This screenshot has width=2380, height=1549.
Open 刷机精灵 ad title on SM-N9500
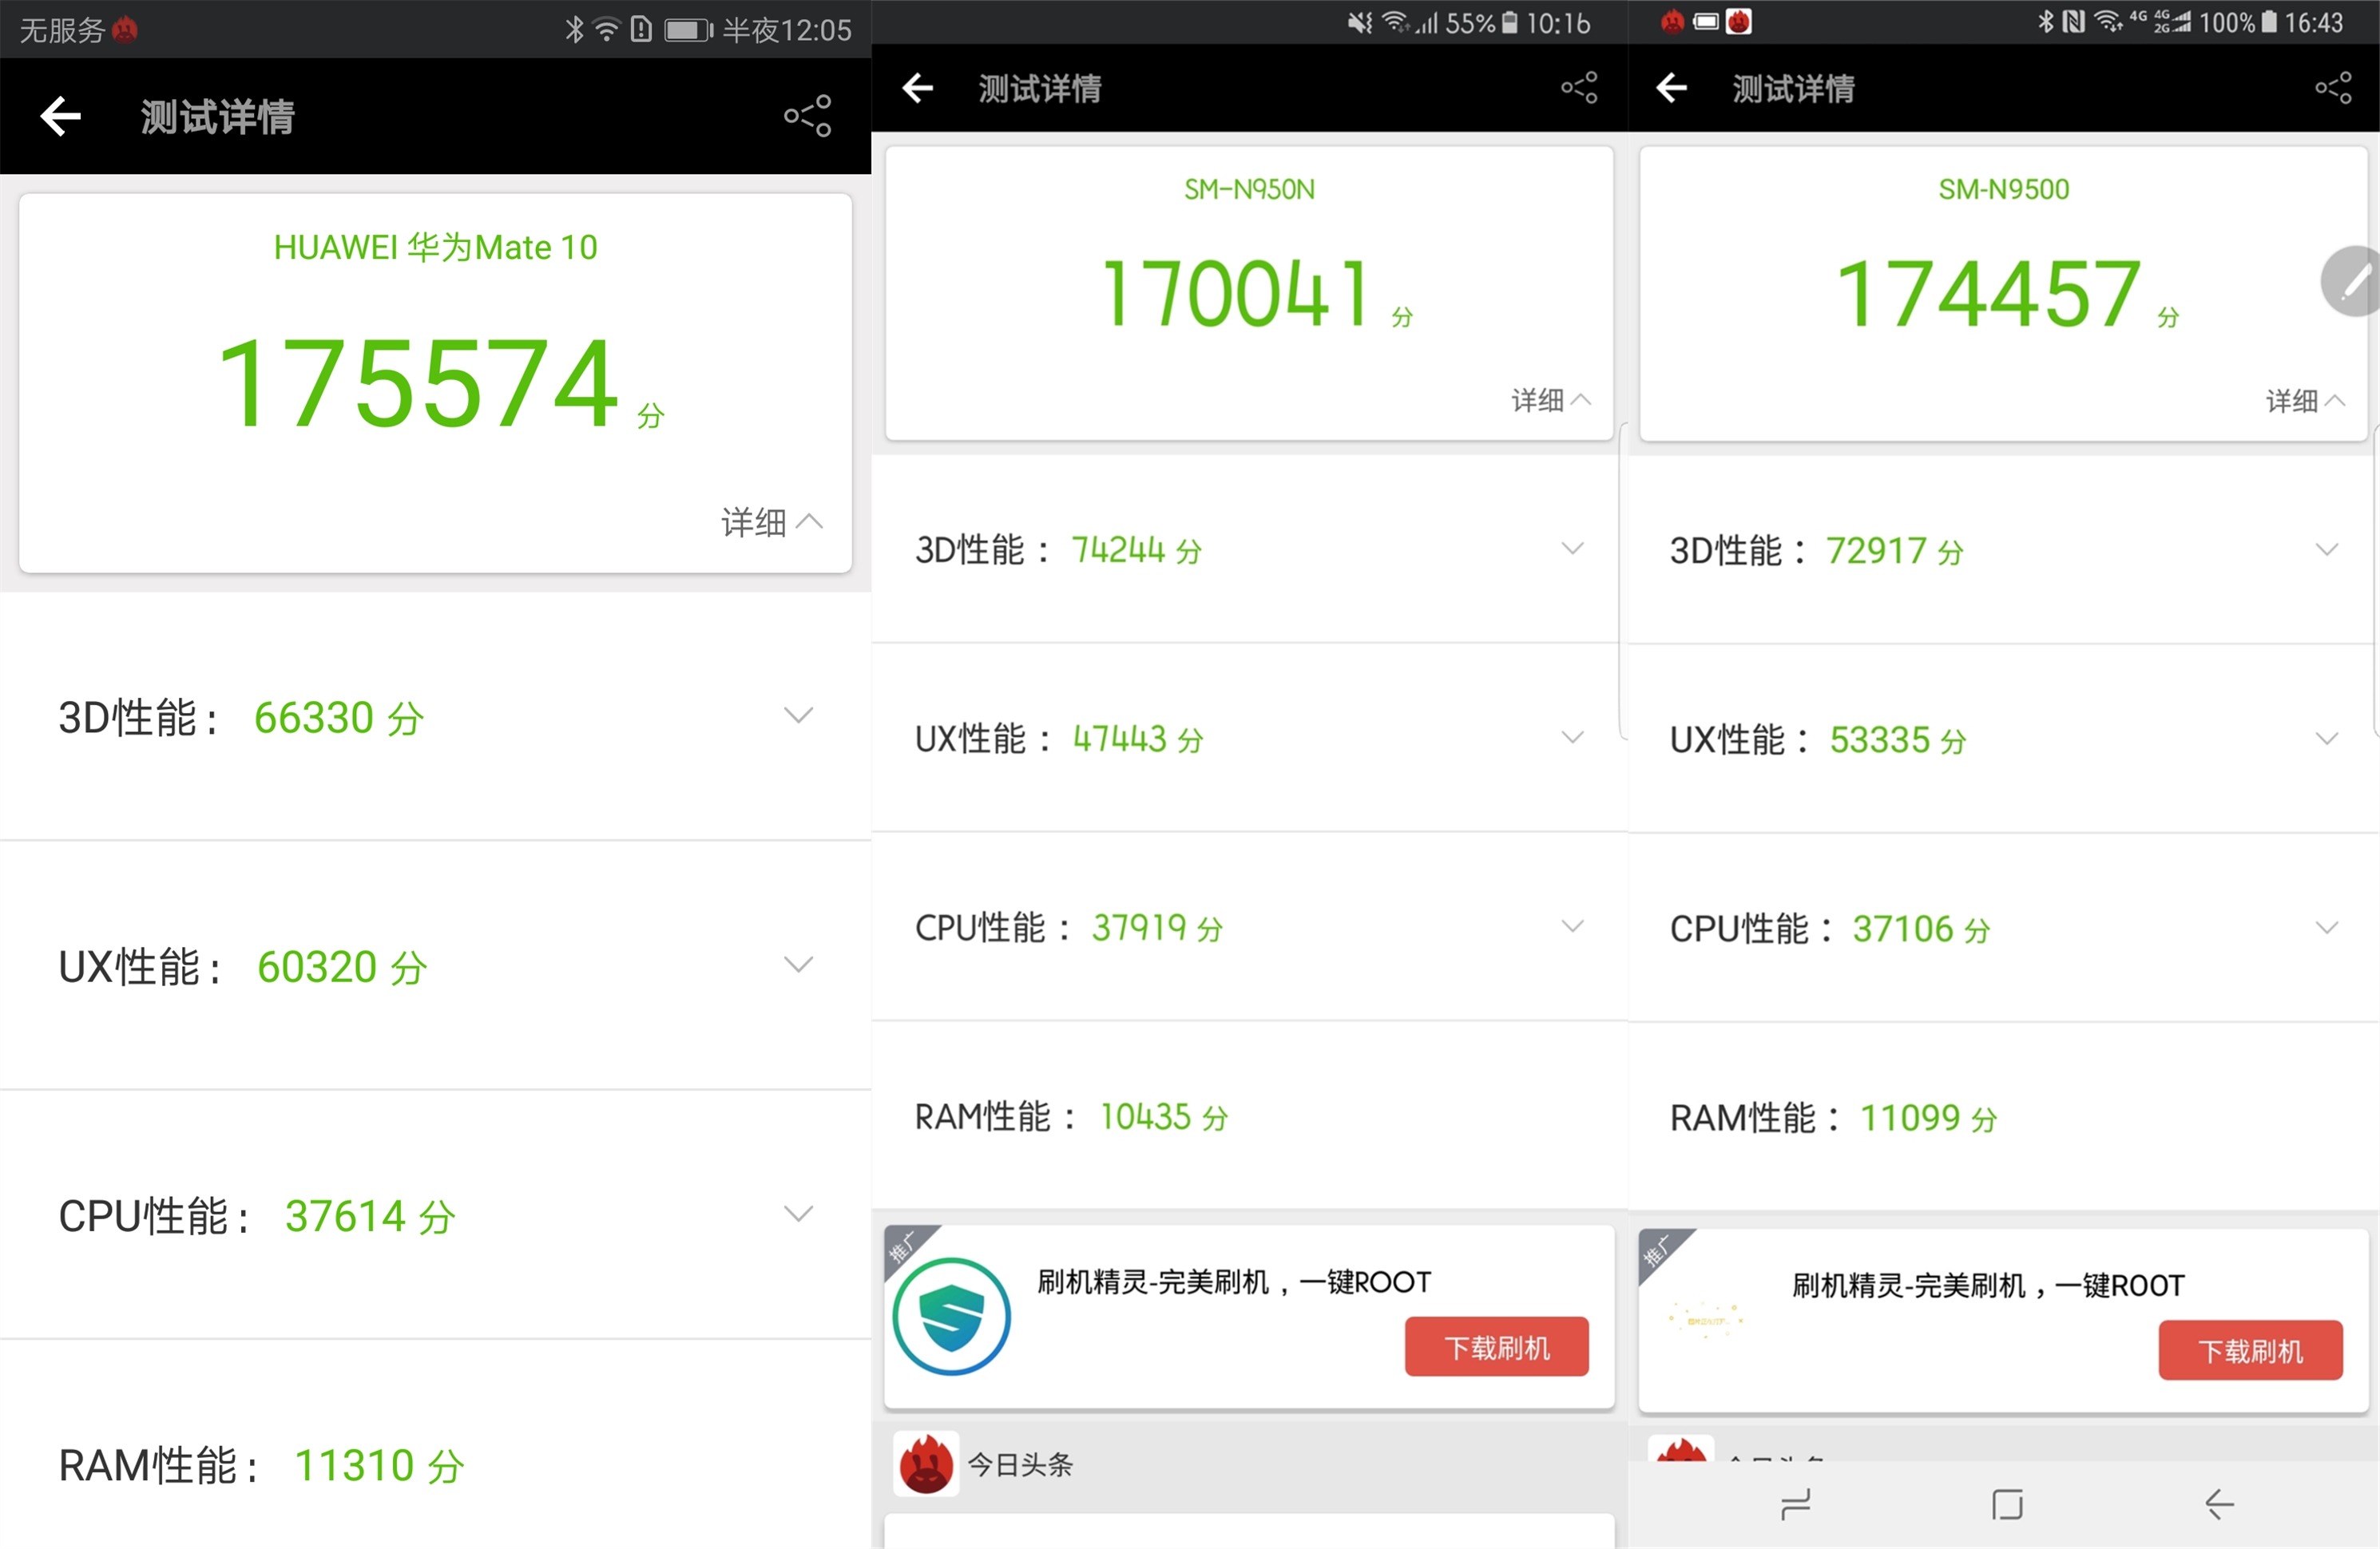pos(1988,1285)
